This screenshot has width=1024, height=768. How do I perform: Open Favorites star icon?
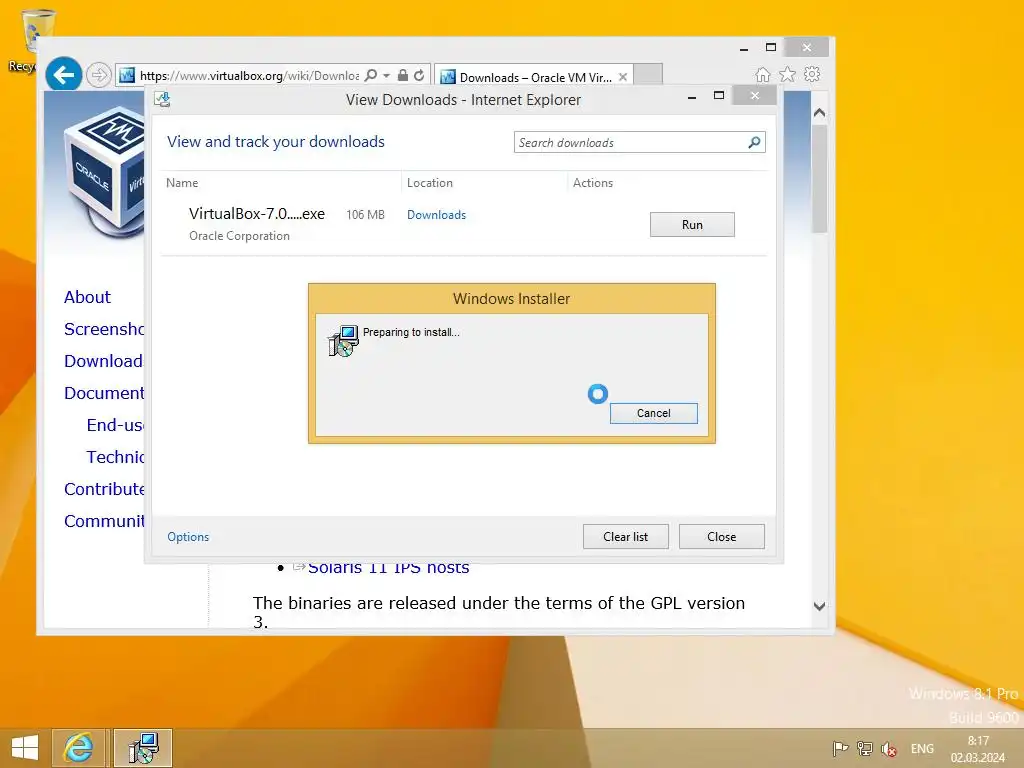(x=788, y=74)
